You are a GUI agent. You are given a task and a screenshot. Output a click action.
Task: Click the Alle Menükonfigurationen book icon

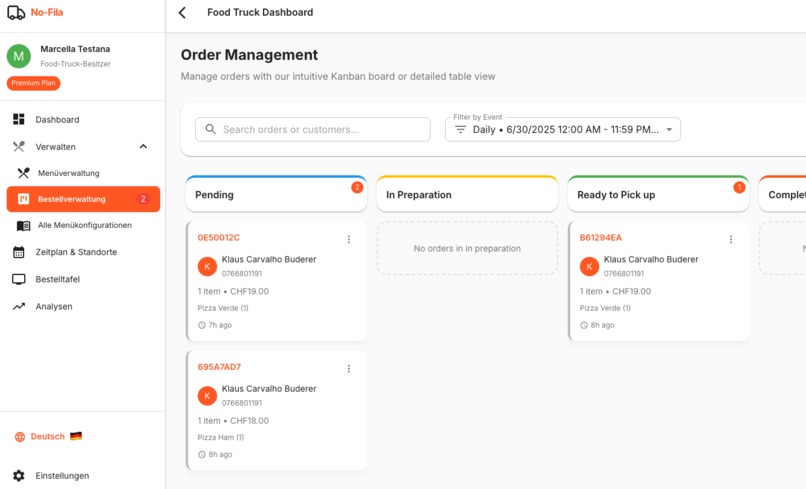24,225
